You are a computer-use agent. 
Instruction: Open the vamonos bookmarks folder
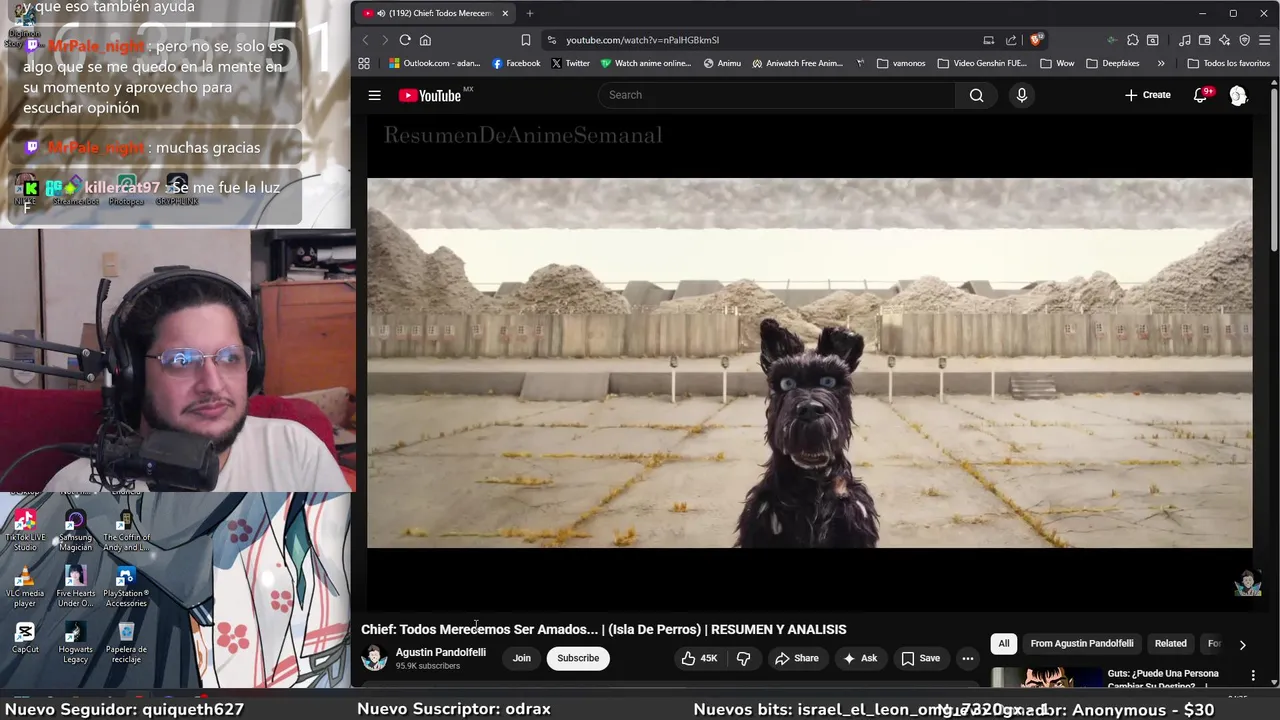(x=900, y=63)
